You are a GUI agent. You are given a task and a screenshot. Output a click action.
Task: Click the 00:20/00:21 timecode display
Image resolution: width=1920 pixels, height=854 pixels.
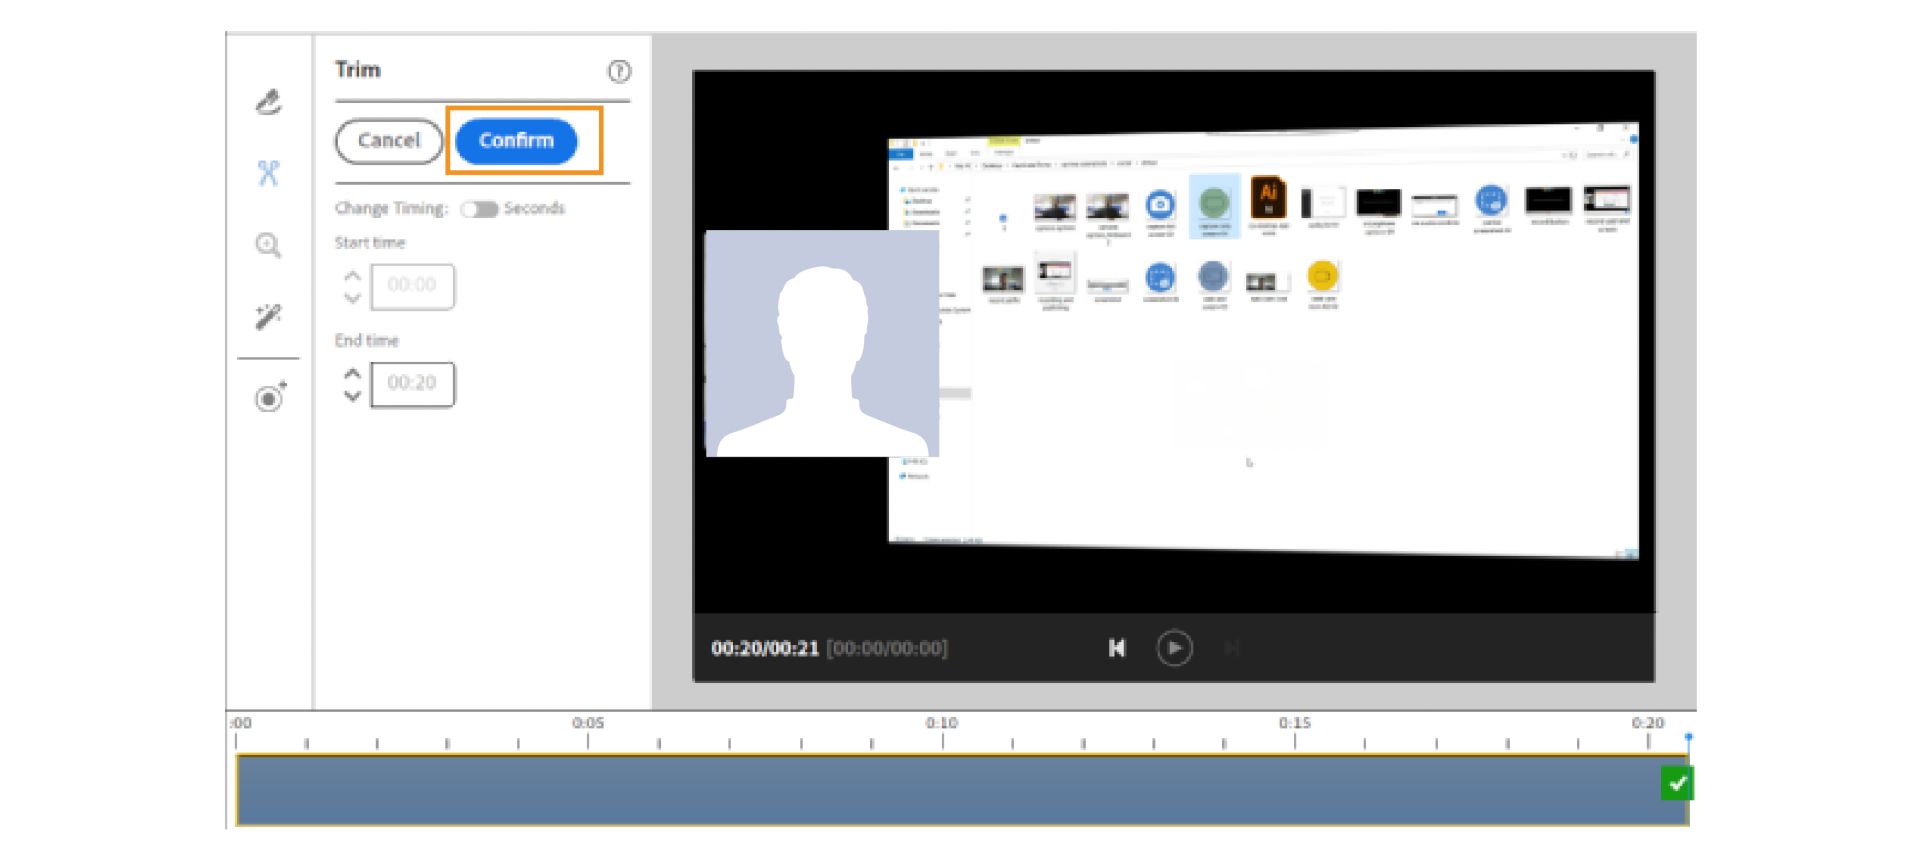pyautogui.click(x=765, y=648)
